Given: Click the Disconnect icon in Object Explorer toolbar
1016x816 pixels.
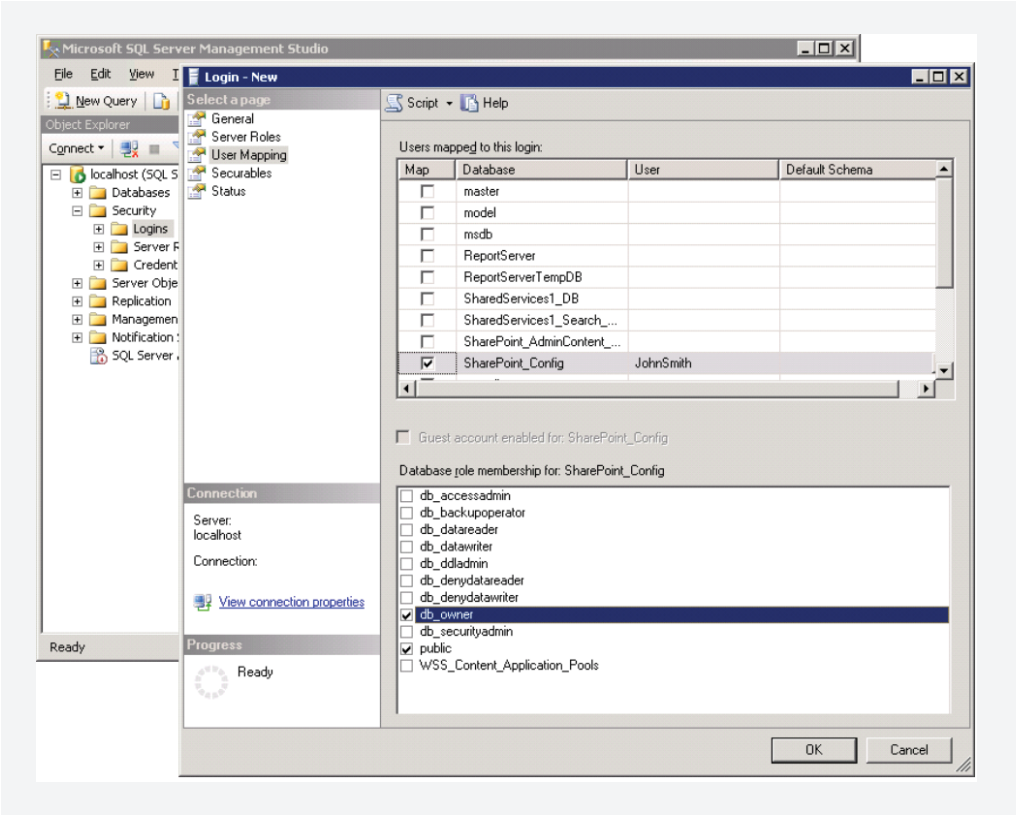Looking at the screenshot, I should click(130, 148).
